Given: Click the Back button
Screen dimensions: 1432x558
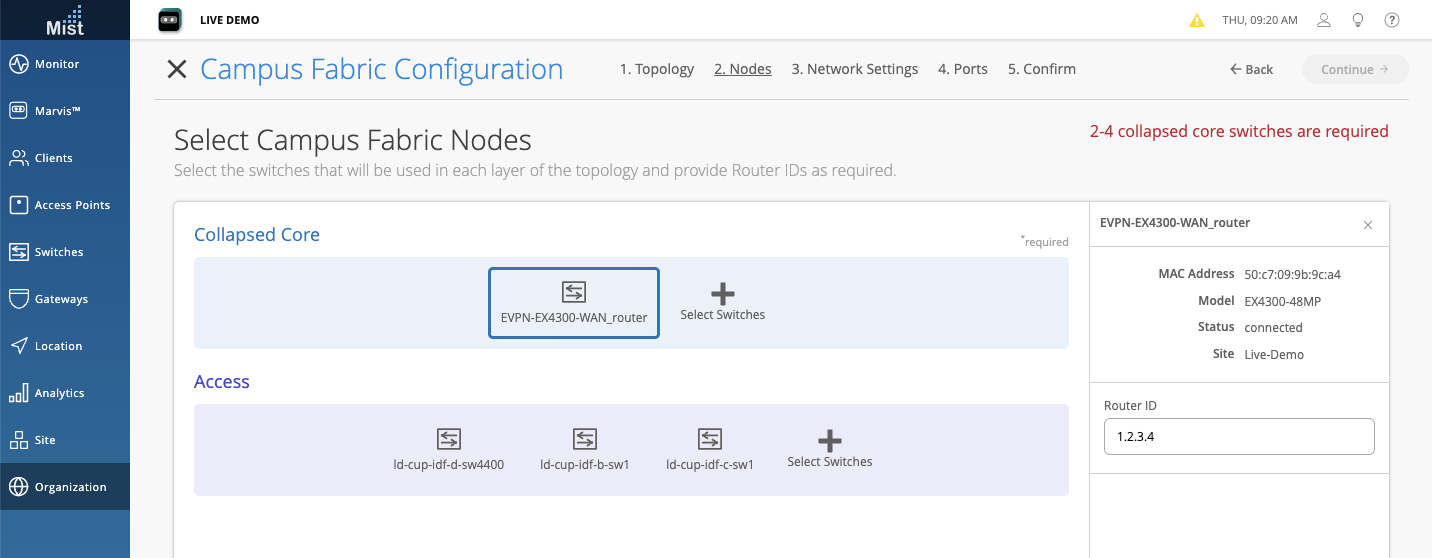Looking at the screenshot, I should point(1251,69).
